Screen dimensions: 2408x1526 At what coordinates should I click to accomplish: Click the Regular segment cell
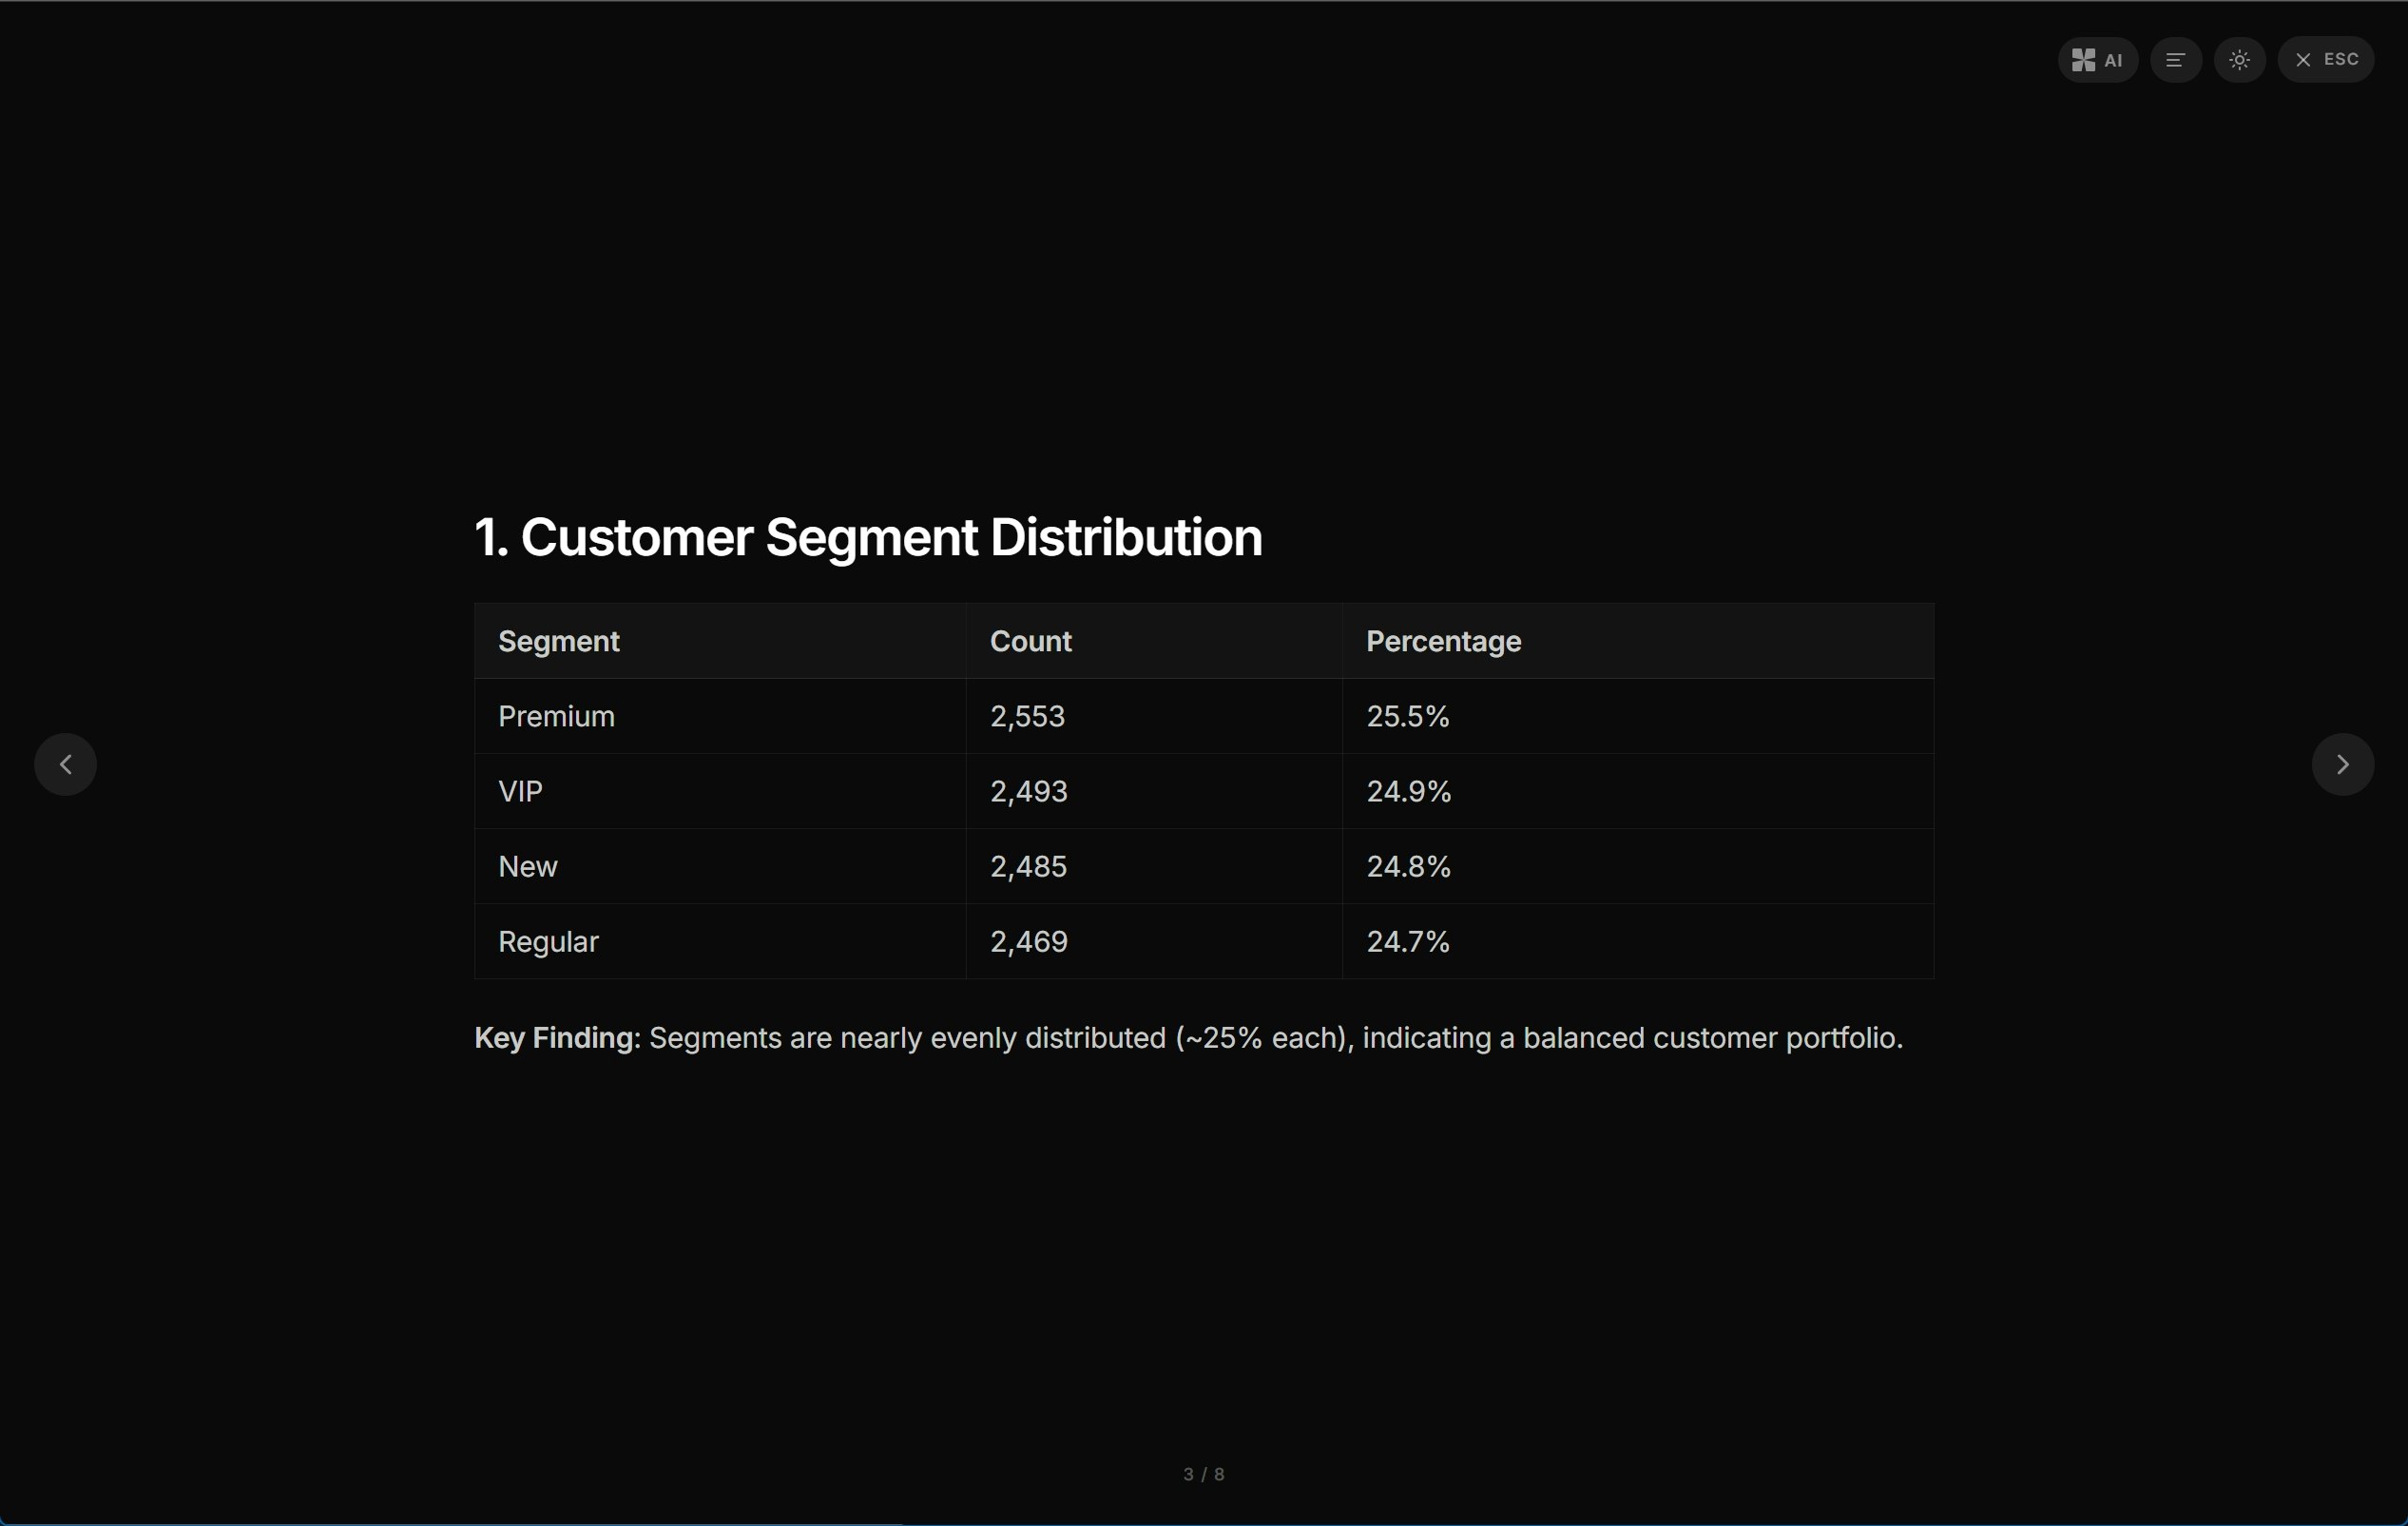(720, 941)
